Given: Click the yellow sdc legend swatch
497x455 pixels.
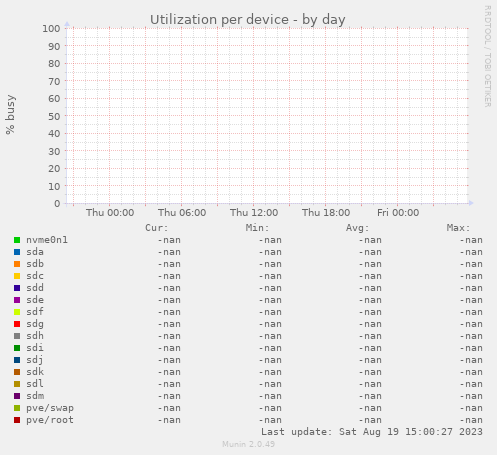Looking at the screenshot, I should click(x=17, y=276).
